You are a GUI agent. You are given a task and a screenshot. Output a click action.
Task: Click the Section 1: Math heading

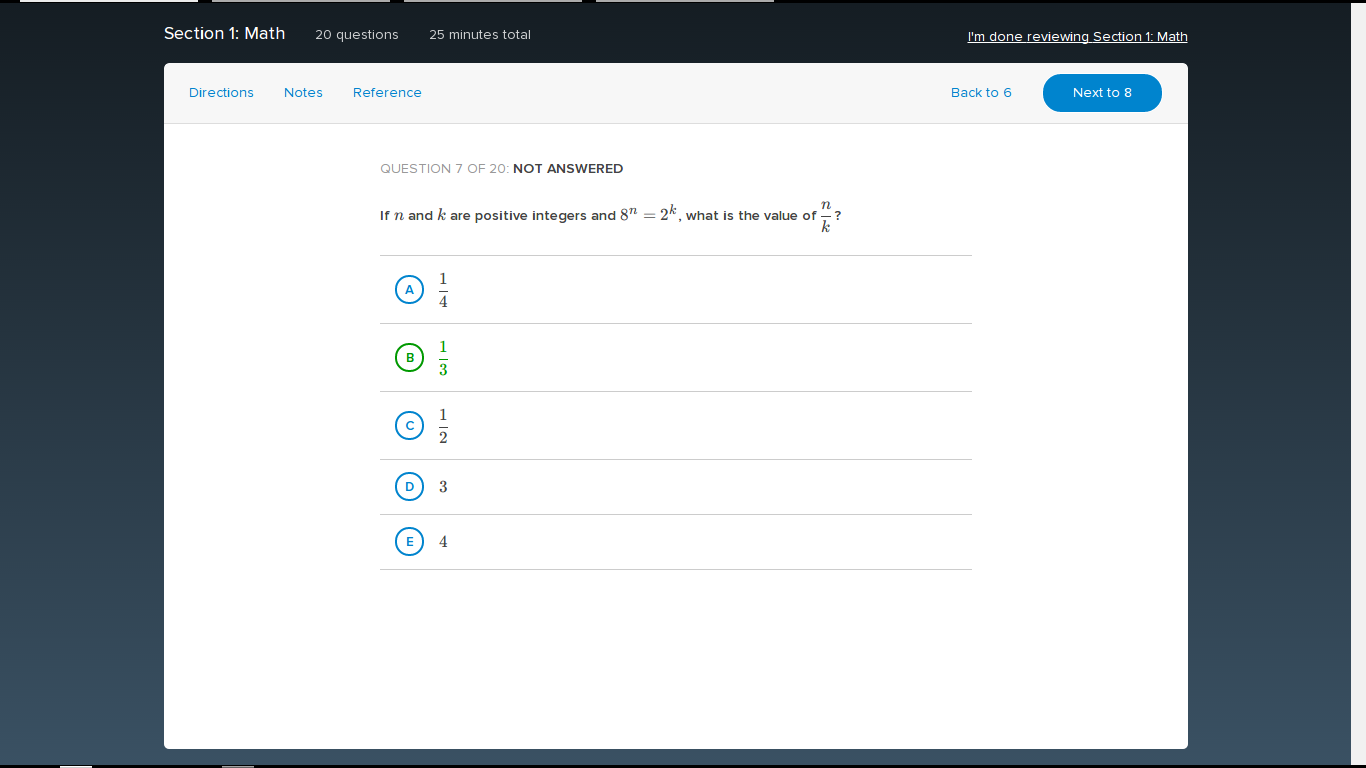[224, 34]
